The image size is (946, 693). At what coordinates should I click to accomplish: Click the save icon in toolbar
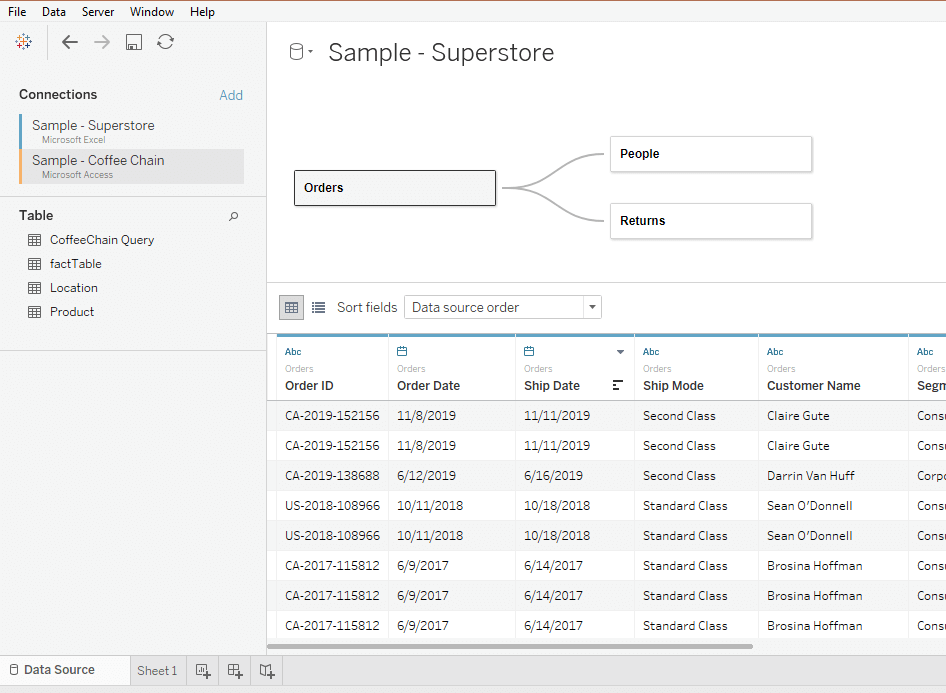click(x=134, y=42)
